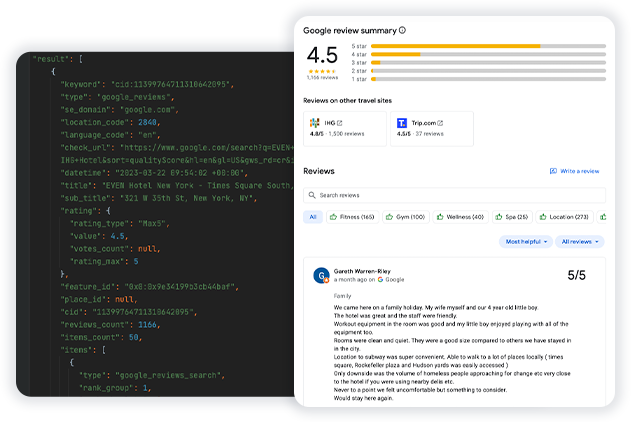Click Gareth Warren-Riley's avatar
The image size is (631, 422).
pyautogui.click(x=321, y=276)
